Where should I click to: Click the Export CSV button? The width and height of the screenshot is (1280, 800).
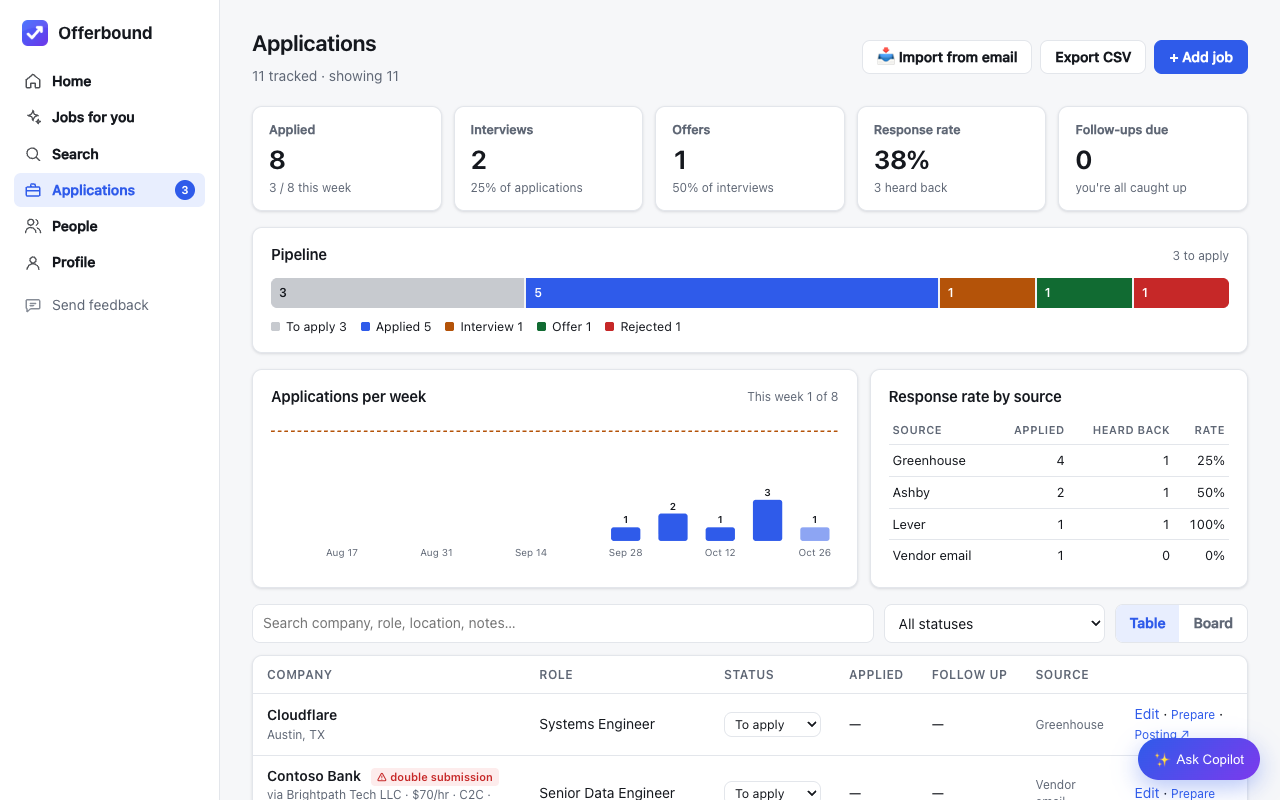coord(1093,57)
